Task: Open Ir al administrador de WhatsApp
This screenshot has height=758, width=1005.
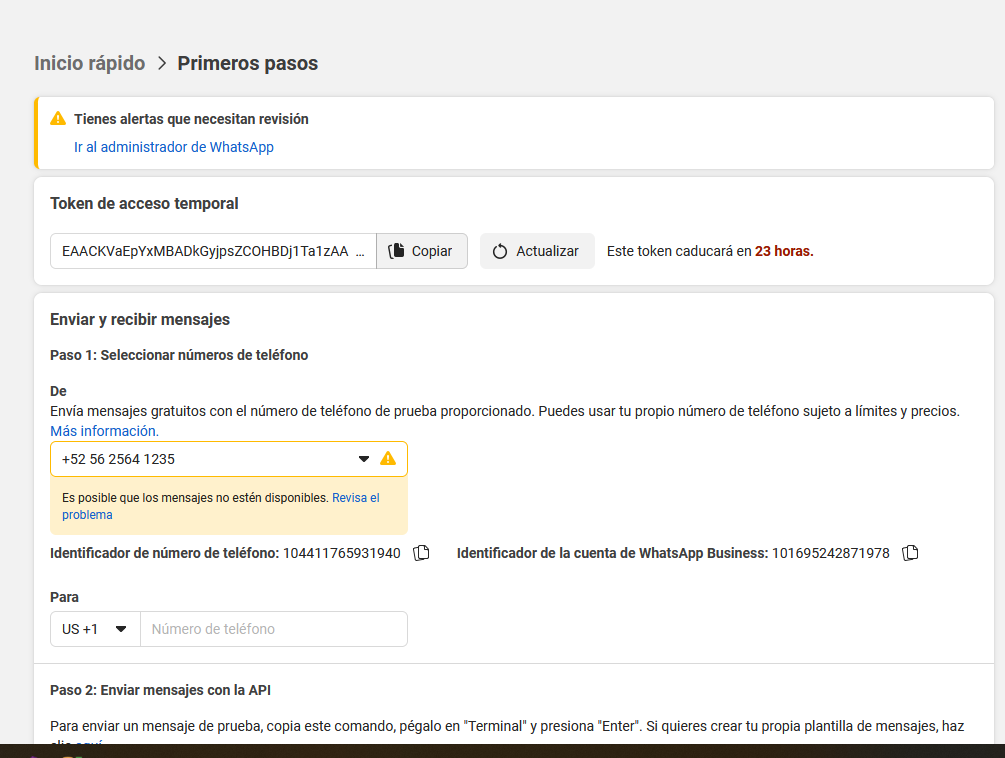Action: pyautogui.click(x=173, y=146)
